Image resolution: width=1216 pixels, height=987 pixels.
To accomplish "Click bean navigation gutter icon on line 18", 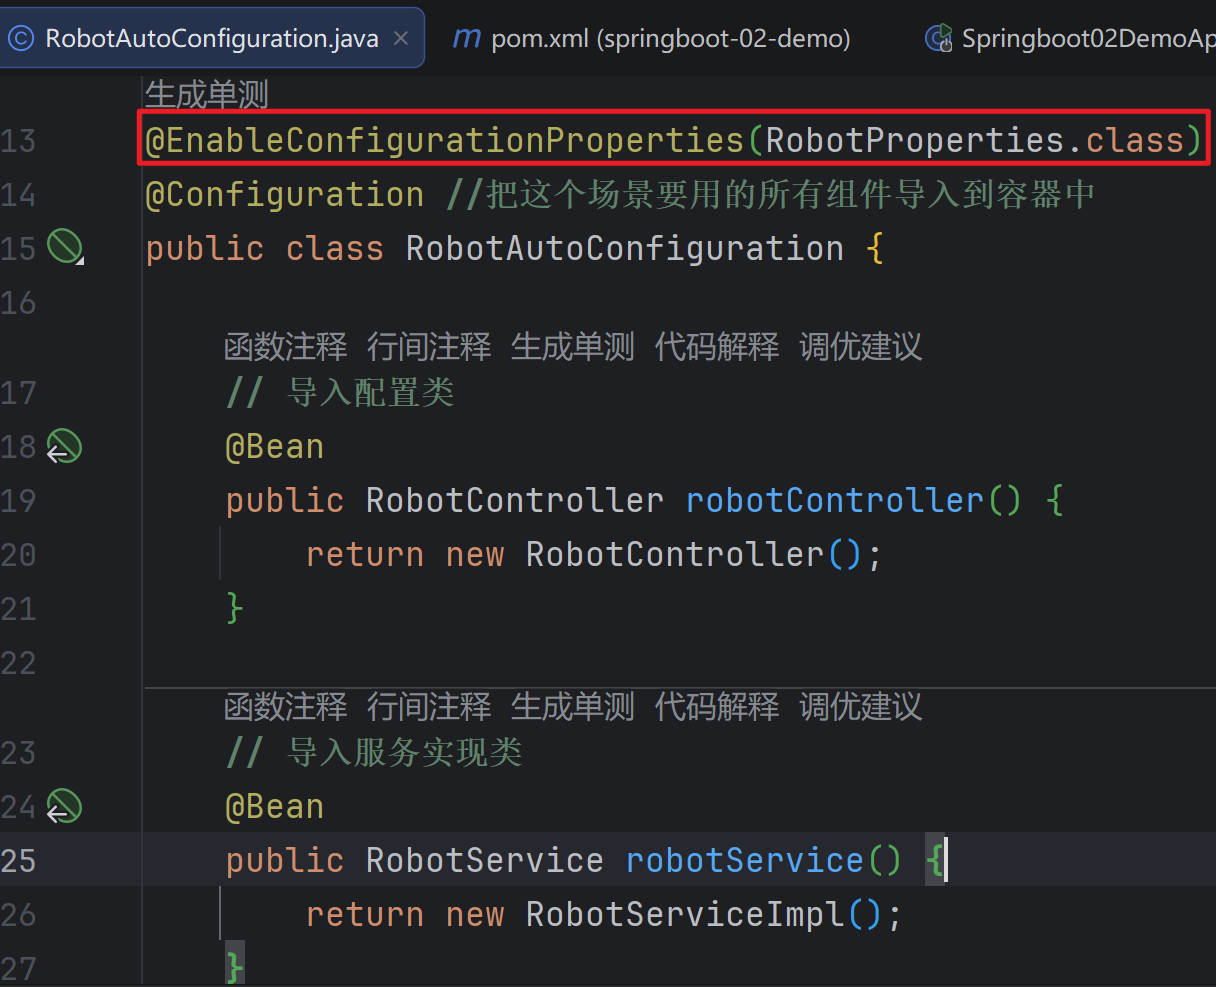I will point(65,446).
